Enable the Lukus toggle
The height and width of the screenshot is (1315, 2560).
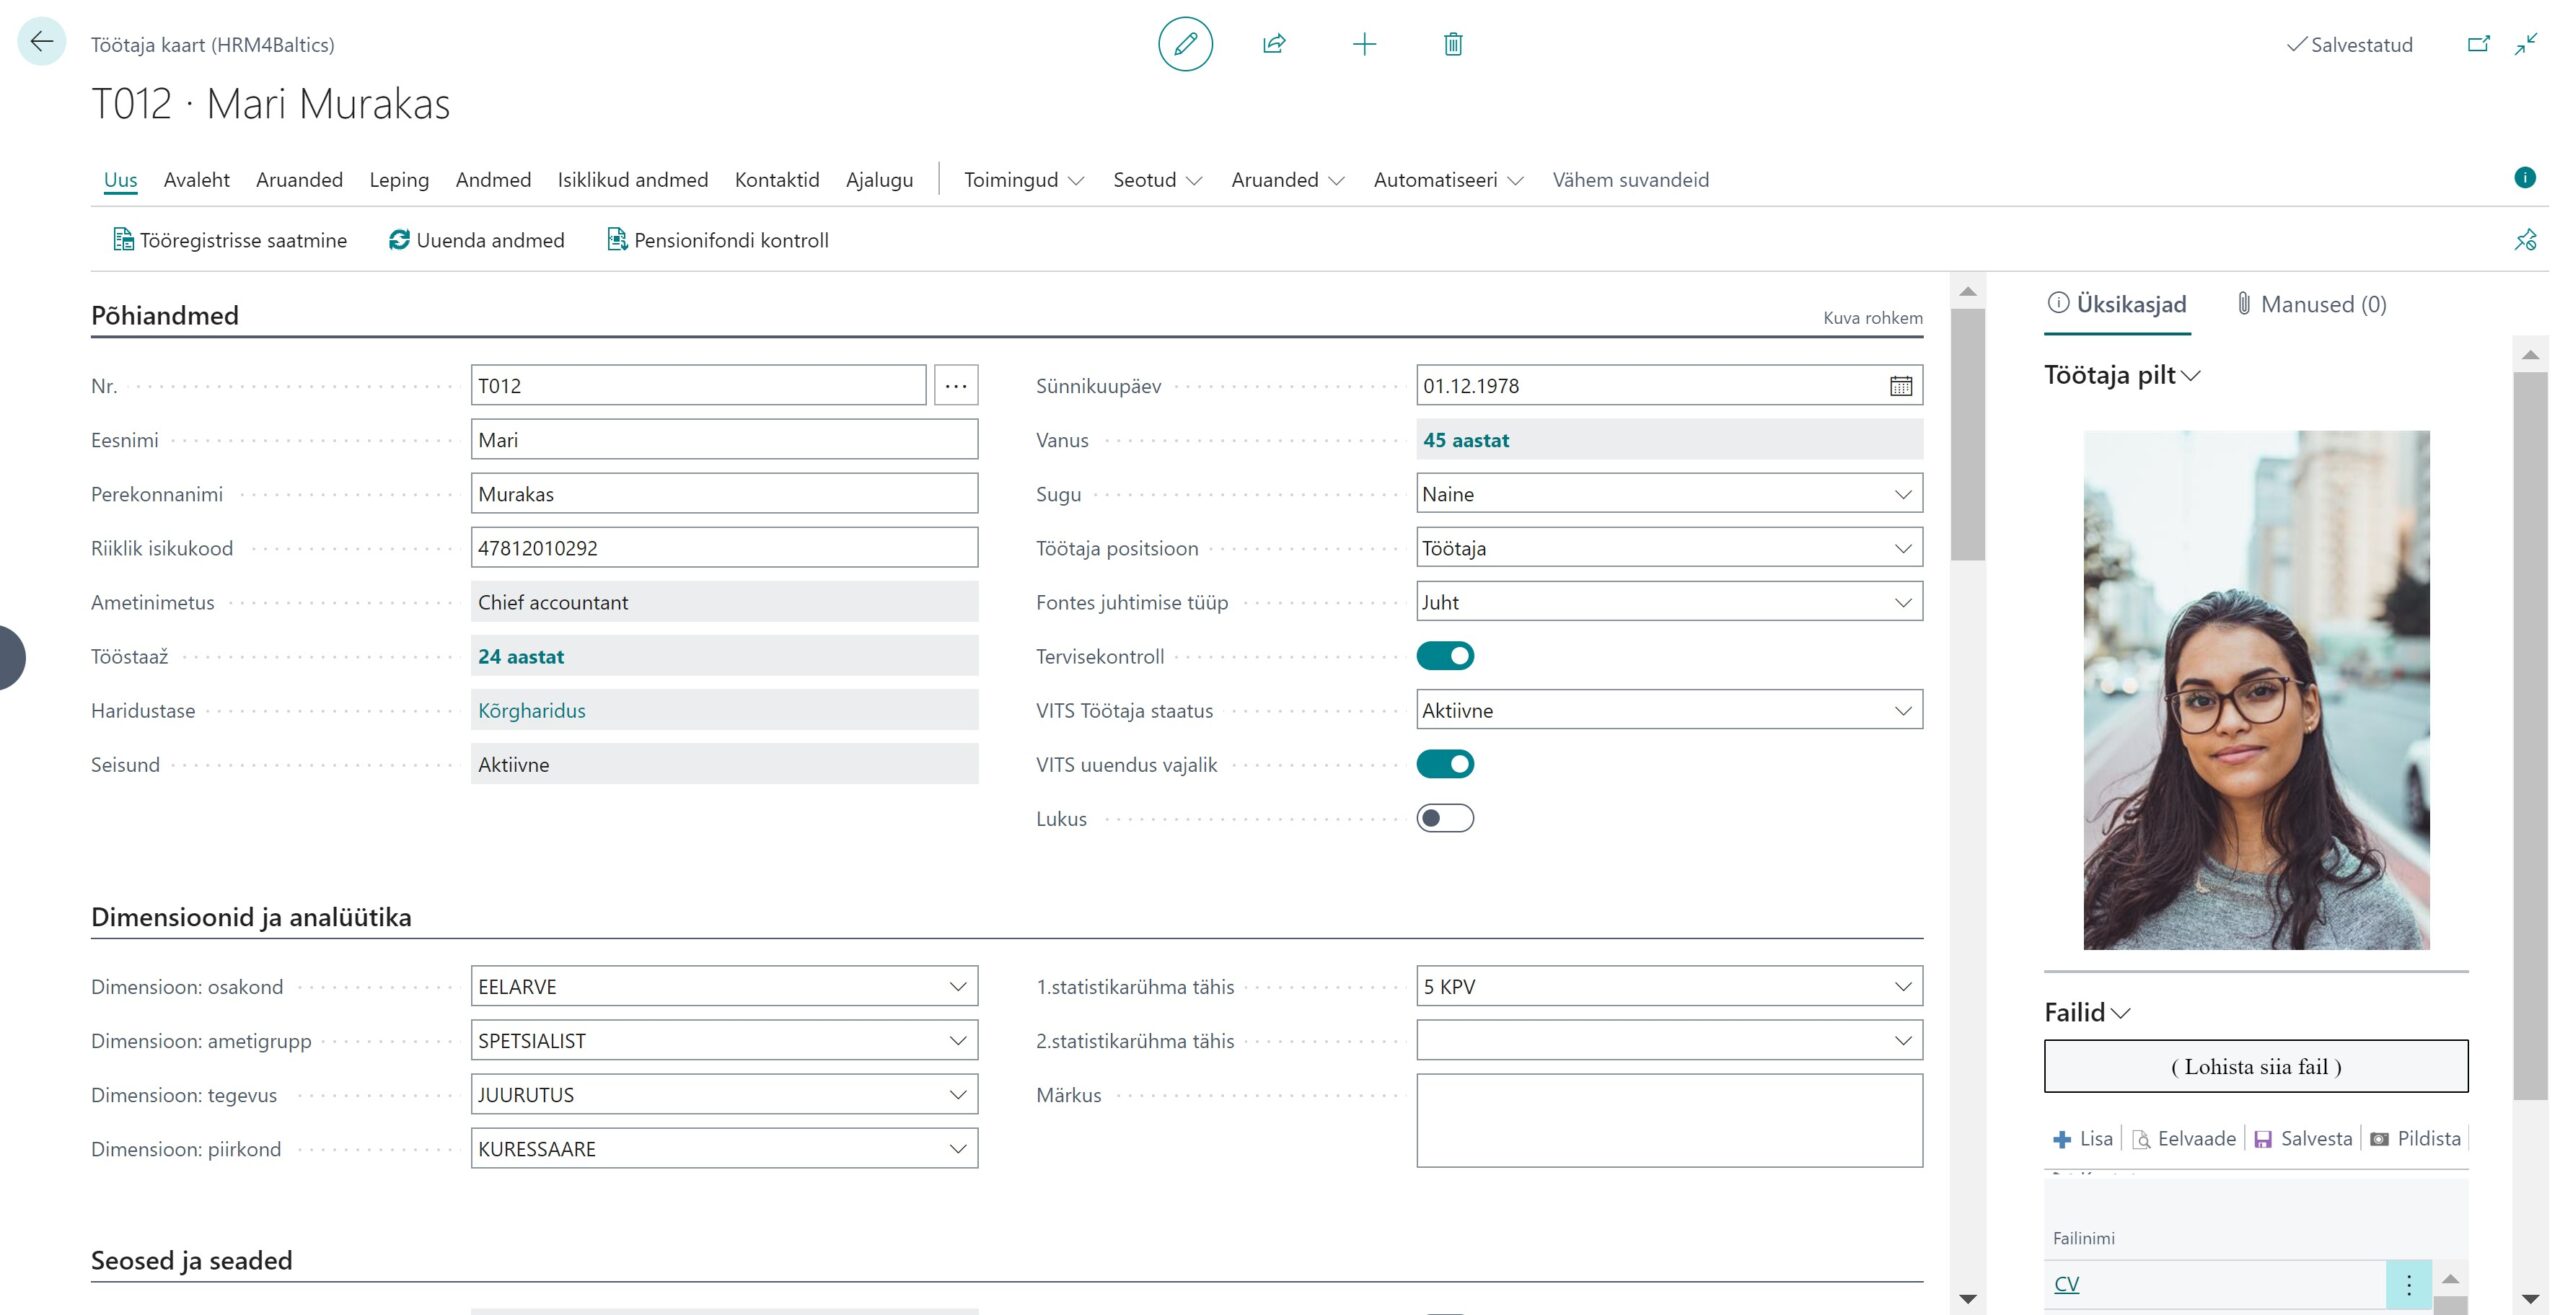click(1445, 818)
